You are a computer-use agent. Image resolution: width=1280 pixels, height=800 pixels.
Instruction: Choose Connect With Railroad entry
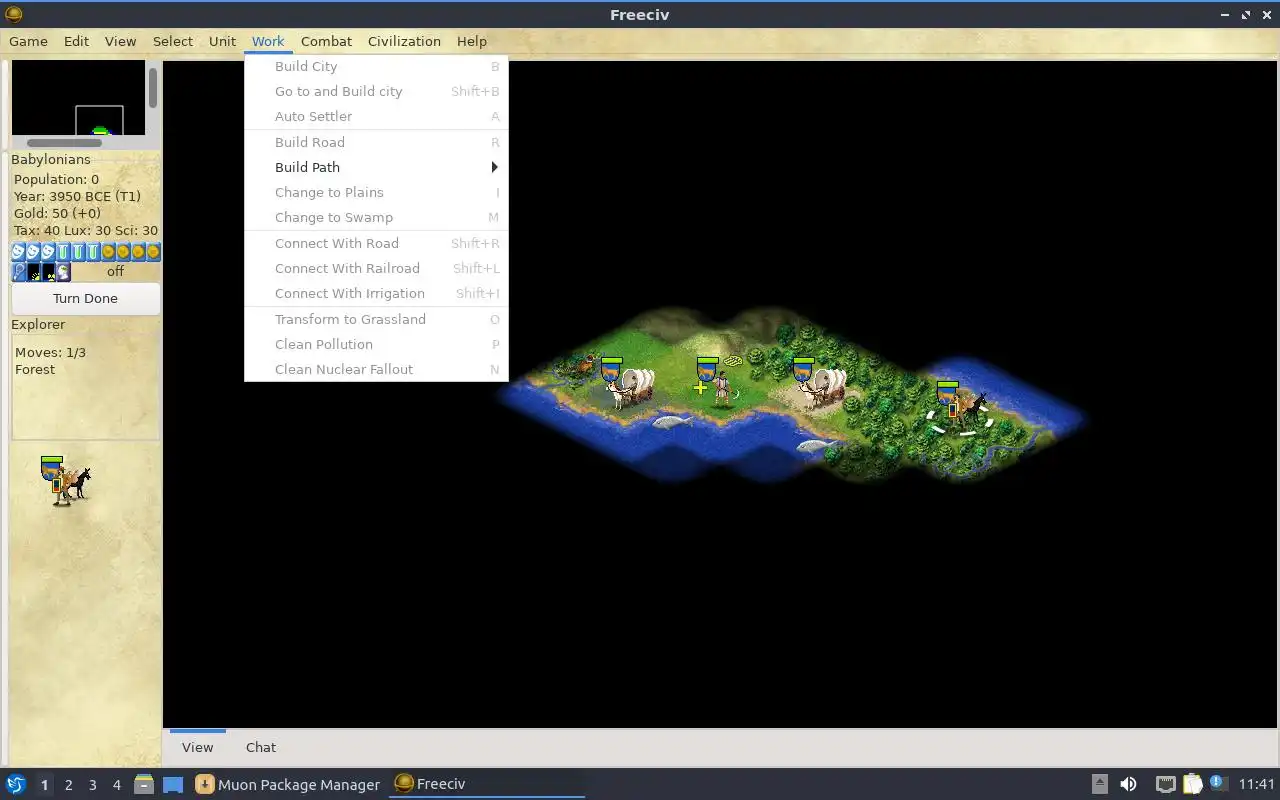(376, 268)
